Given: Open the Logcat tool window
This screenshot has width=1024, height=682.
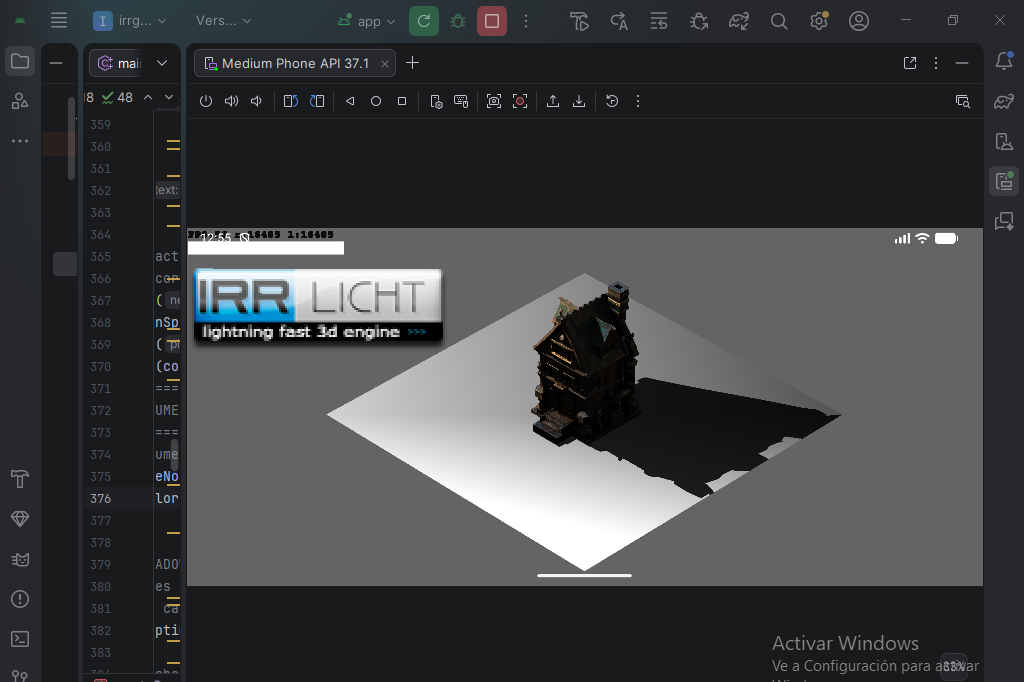Looking at the screenshot, I should [x=20, y=559].
